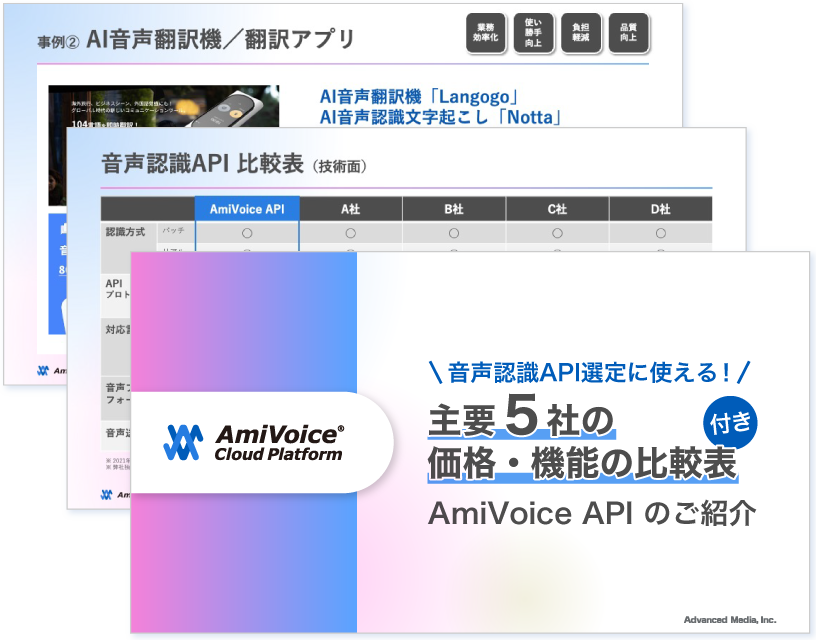Screen dimensions: 816x640
Task: Click the circle in AmiVoice API batch cell
Action: tap(247, 233)
